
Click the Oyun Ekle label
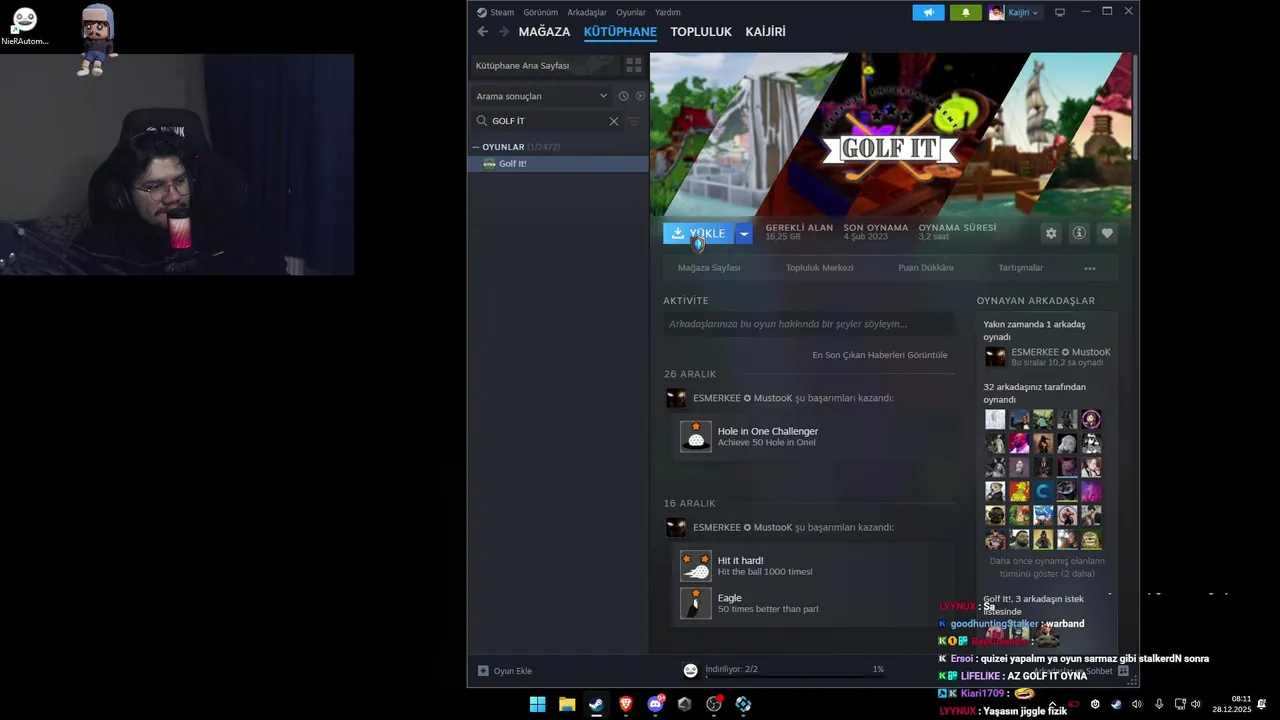click(x=513, y=671)
